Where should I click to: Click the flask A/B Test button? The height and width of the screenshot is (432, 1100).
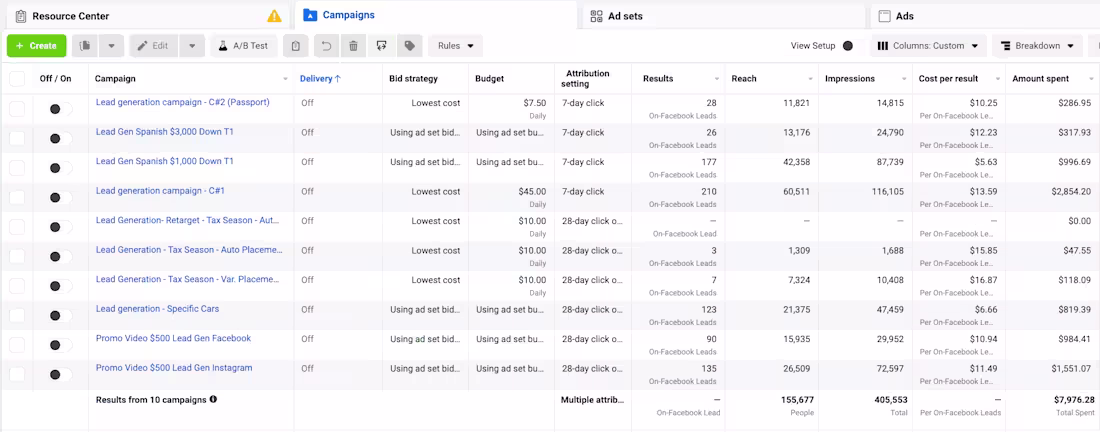click(x=244, y=46)
